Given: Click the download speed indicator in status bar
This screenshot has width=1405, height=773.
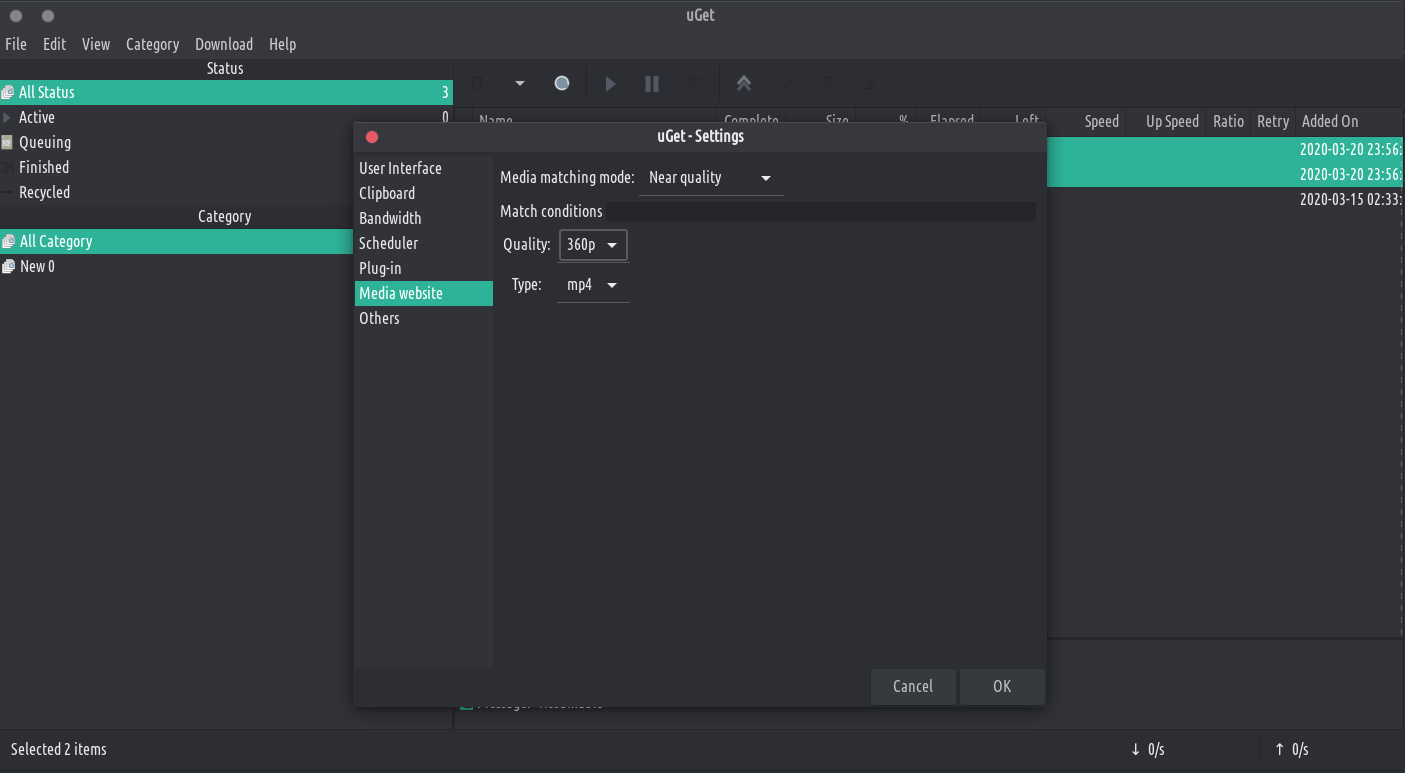Looking at the screenshot, I should tap(1148, 749).
